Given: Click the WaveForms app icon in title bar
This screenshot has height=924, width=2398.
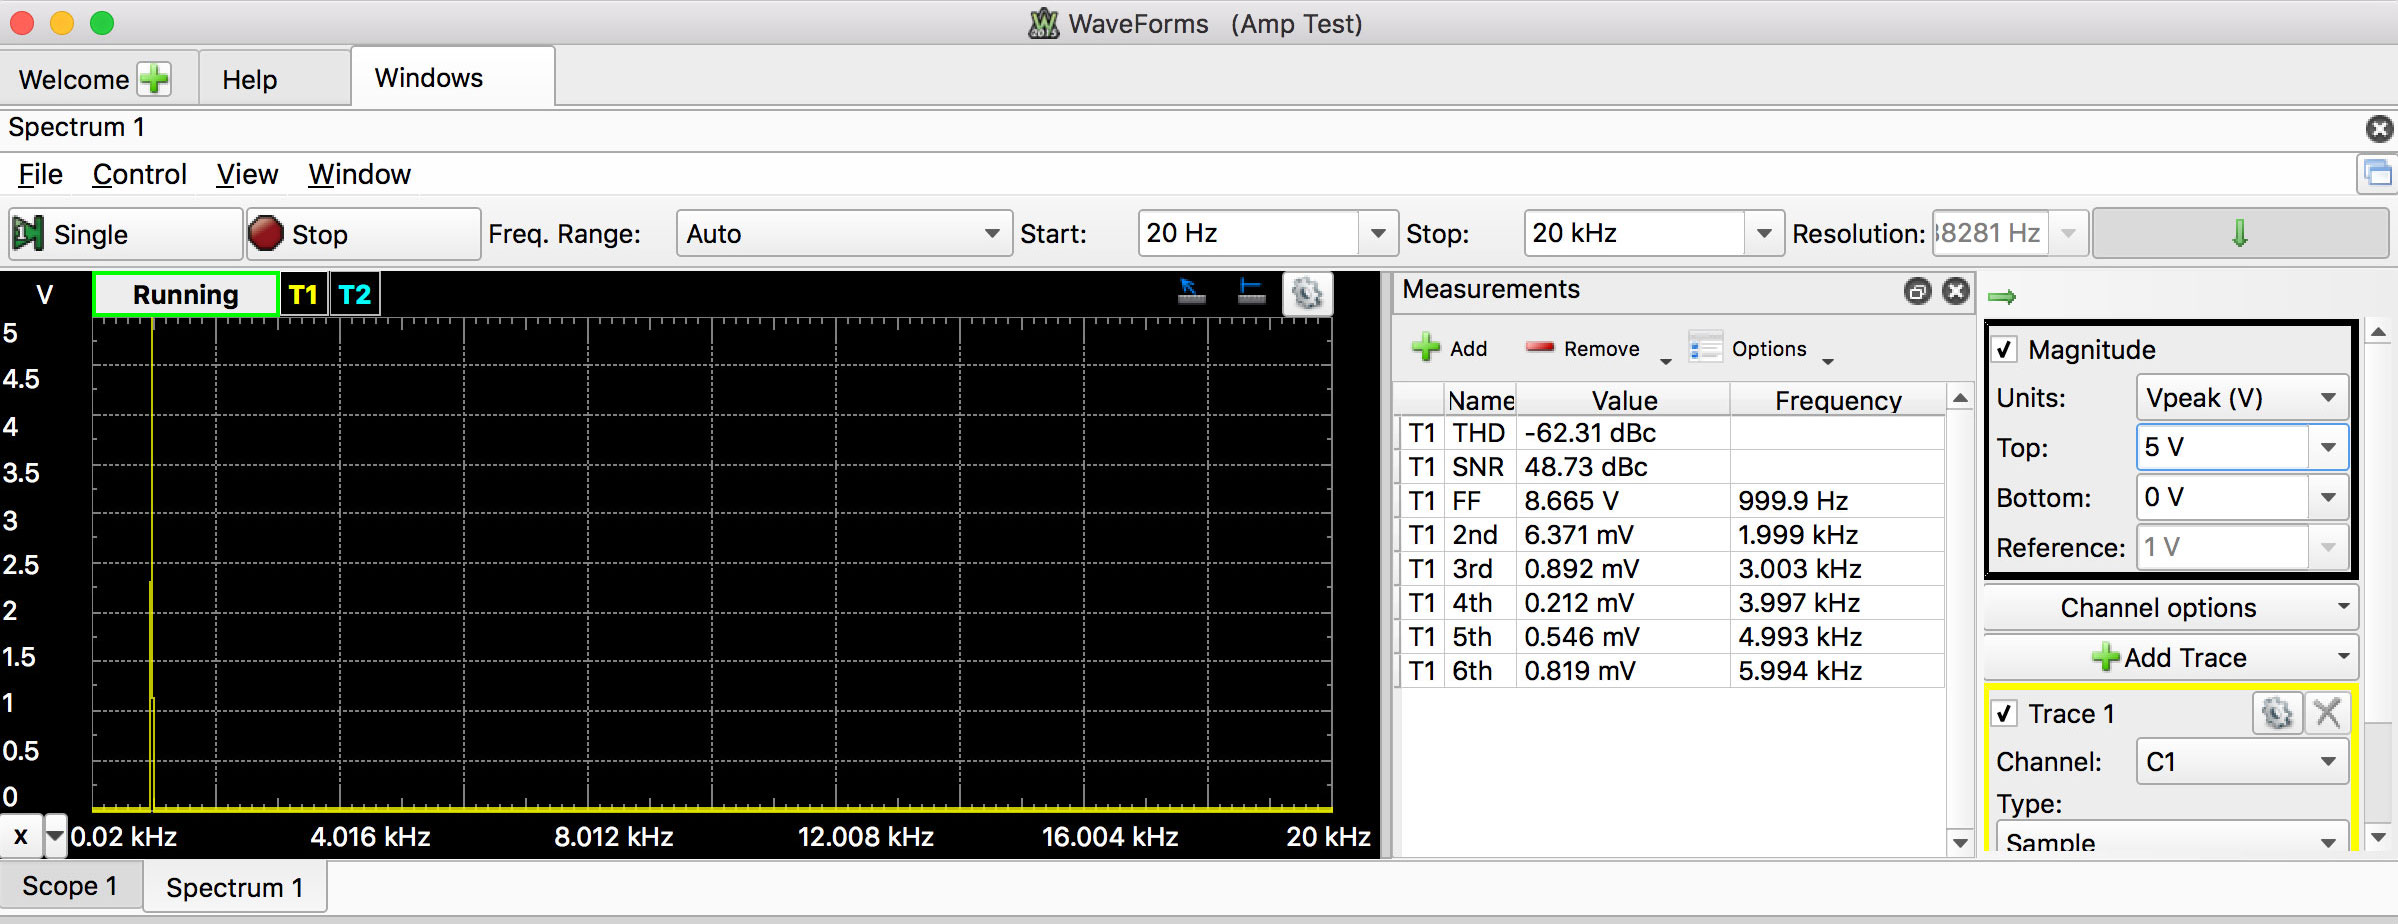Looking at the screenshot, I should coord(1043,23).
